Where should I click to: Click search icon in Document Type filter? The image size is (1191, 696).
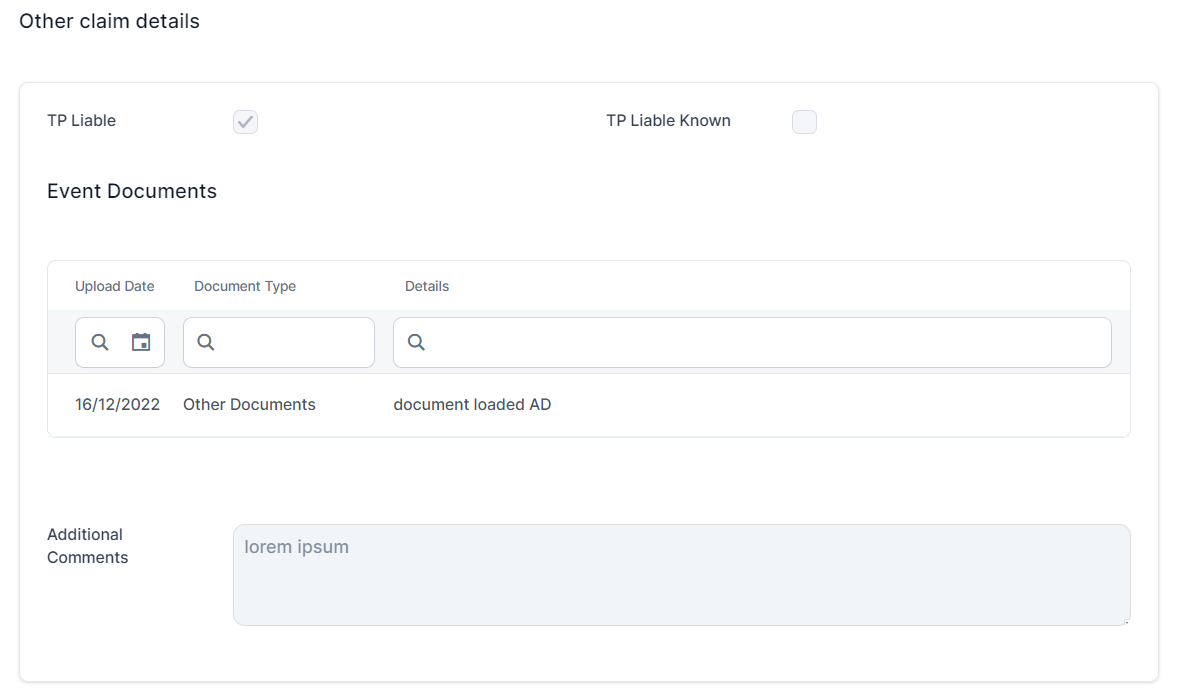(x=206, y=342)
